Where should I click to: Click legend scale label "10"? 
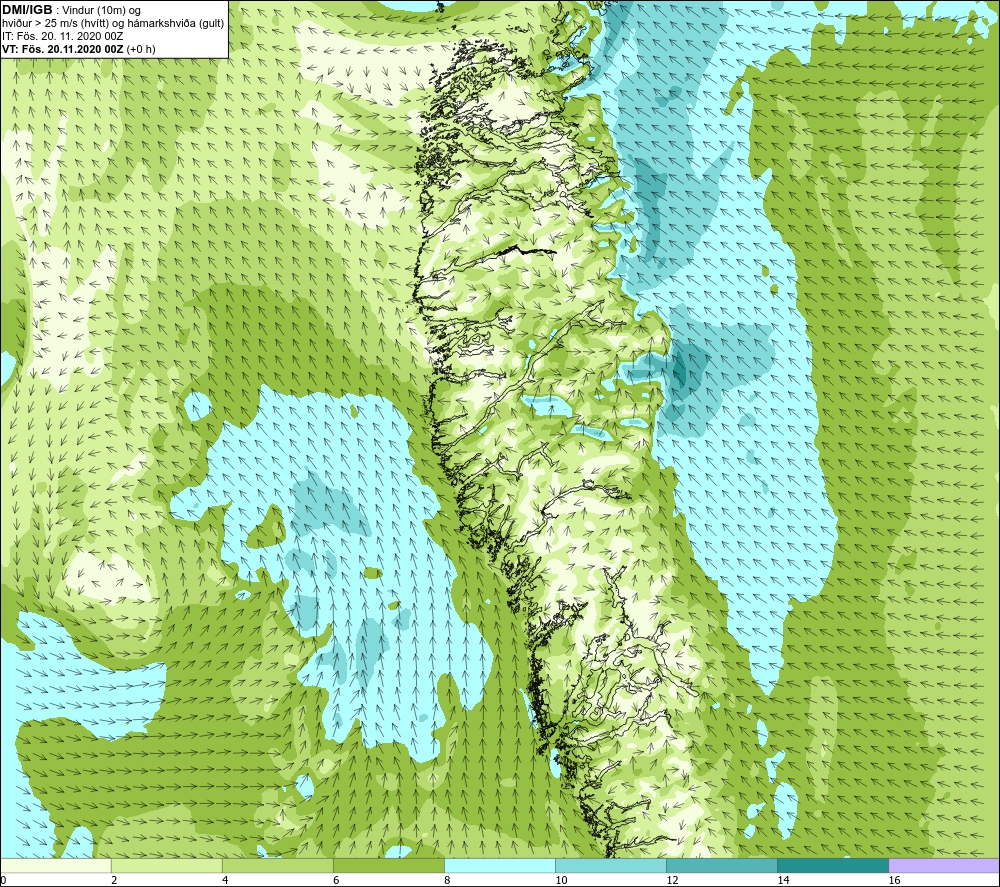click(561, 881)
